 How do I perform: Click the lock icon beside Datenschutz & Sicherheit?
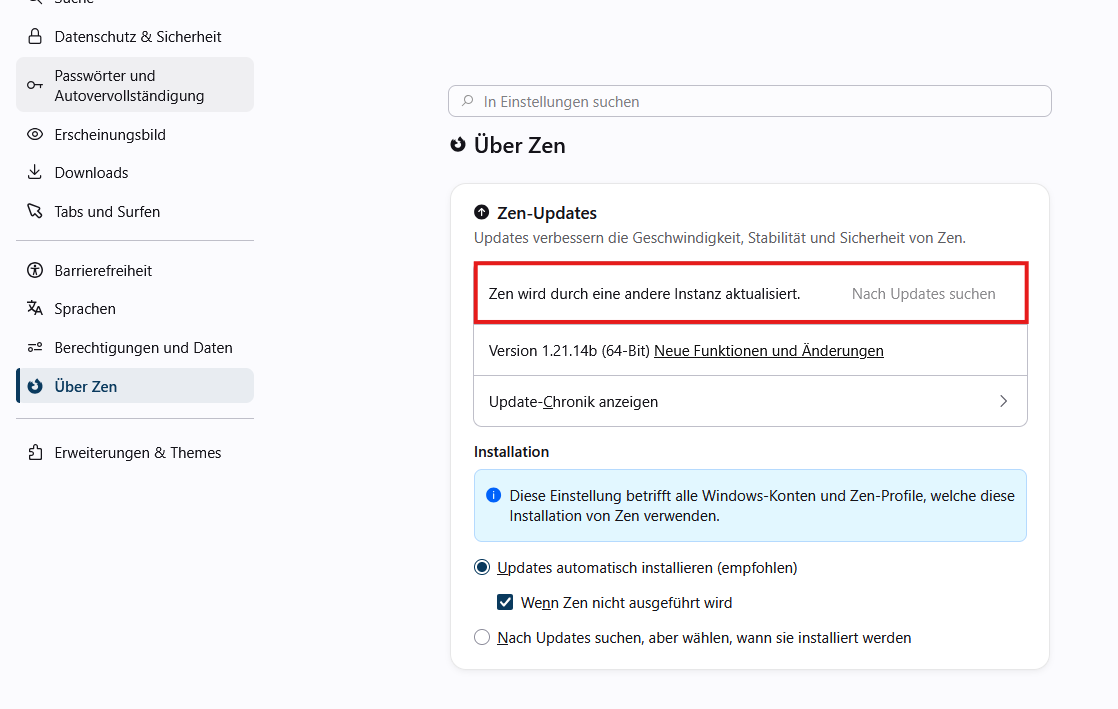pyautogui.click(x=34, y=36)
